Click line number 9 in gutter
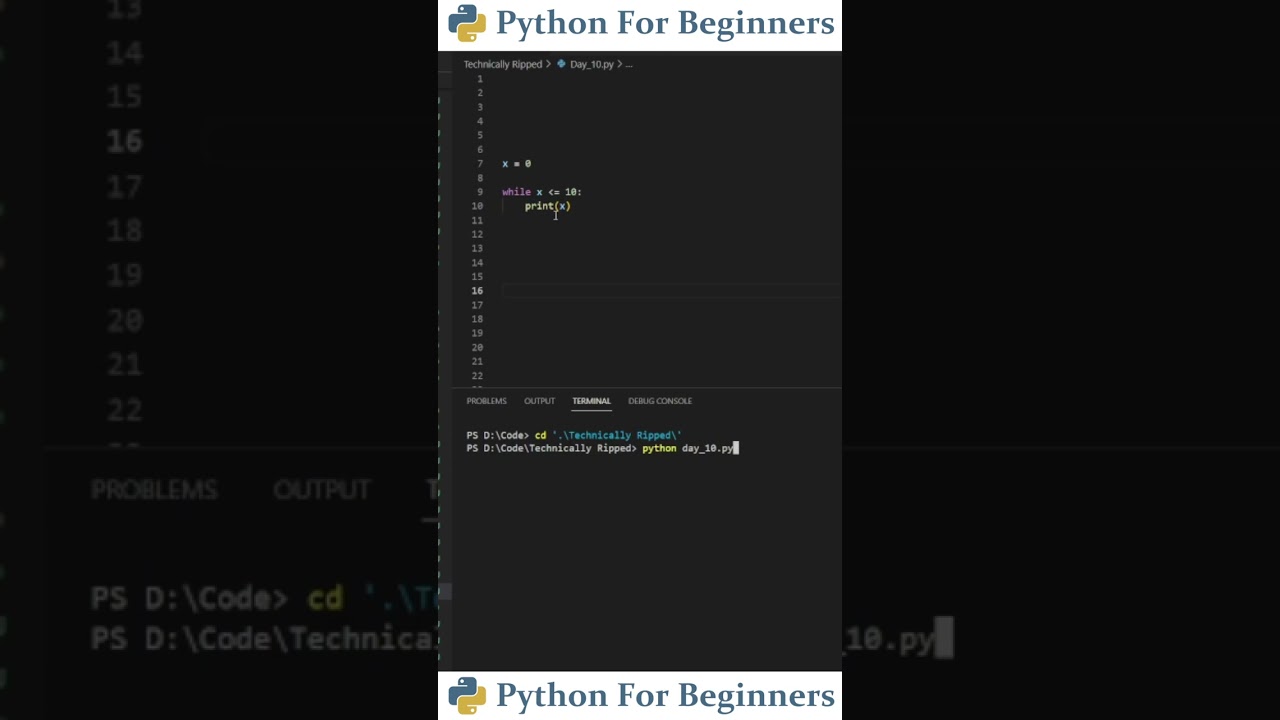The image size is (1280, 720). click(x=480, y=192)
